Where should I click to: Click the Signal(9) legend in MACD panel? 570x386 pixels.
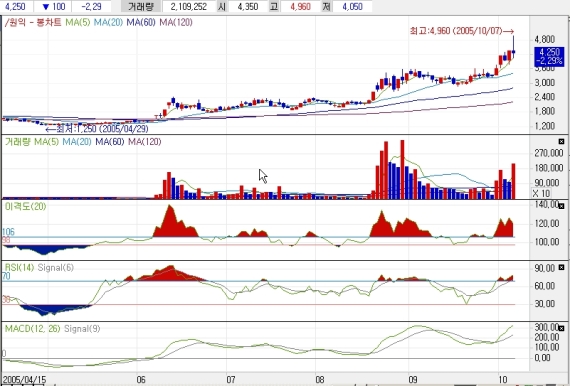82,329
